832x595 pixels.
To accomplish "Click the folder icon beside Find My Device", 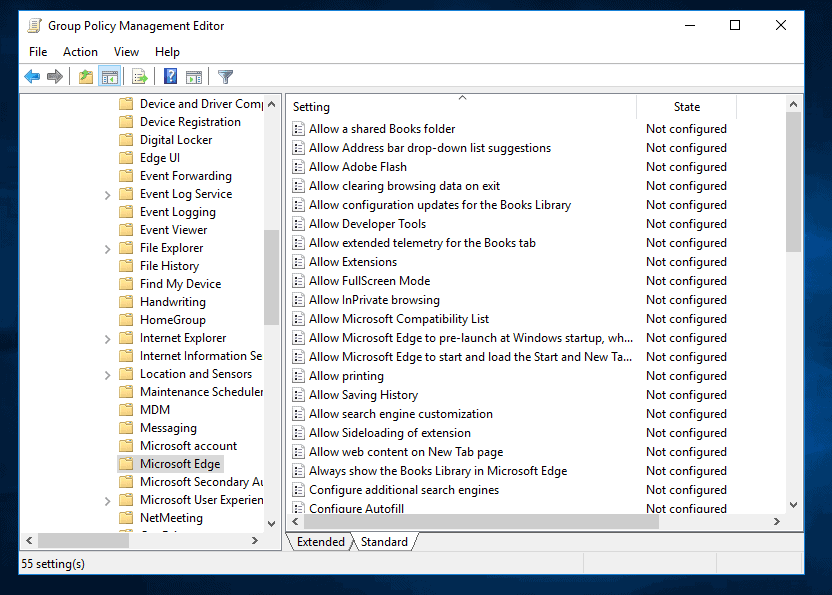I will [126, 283].
